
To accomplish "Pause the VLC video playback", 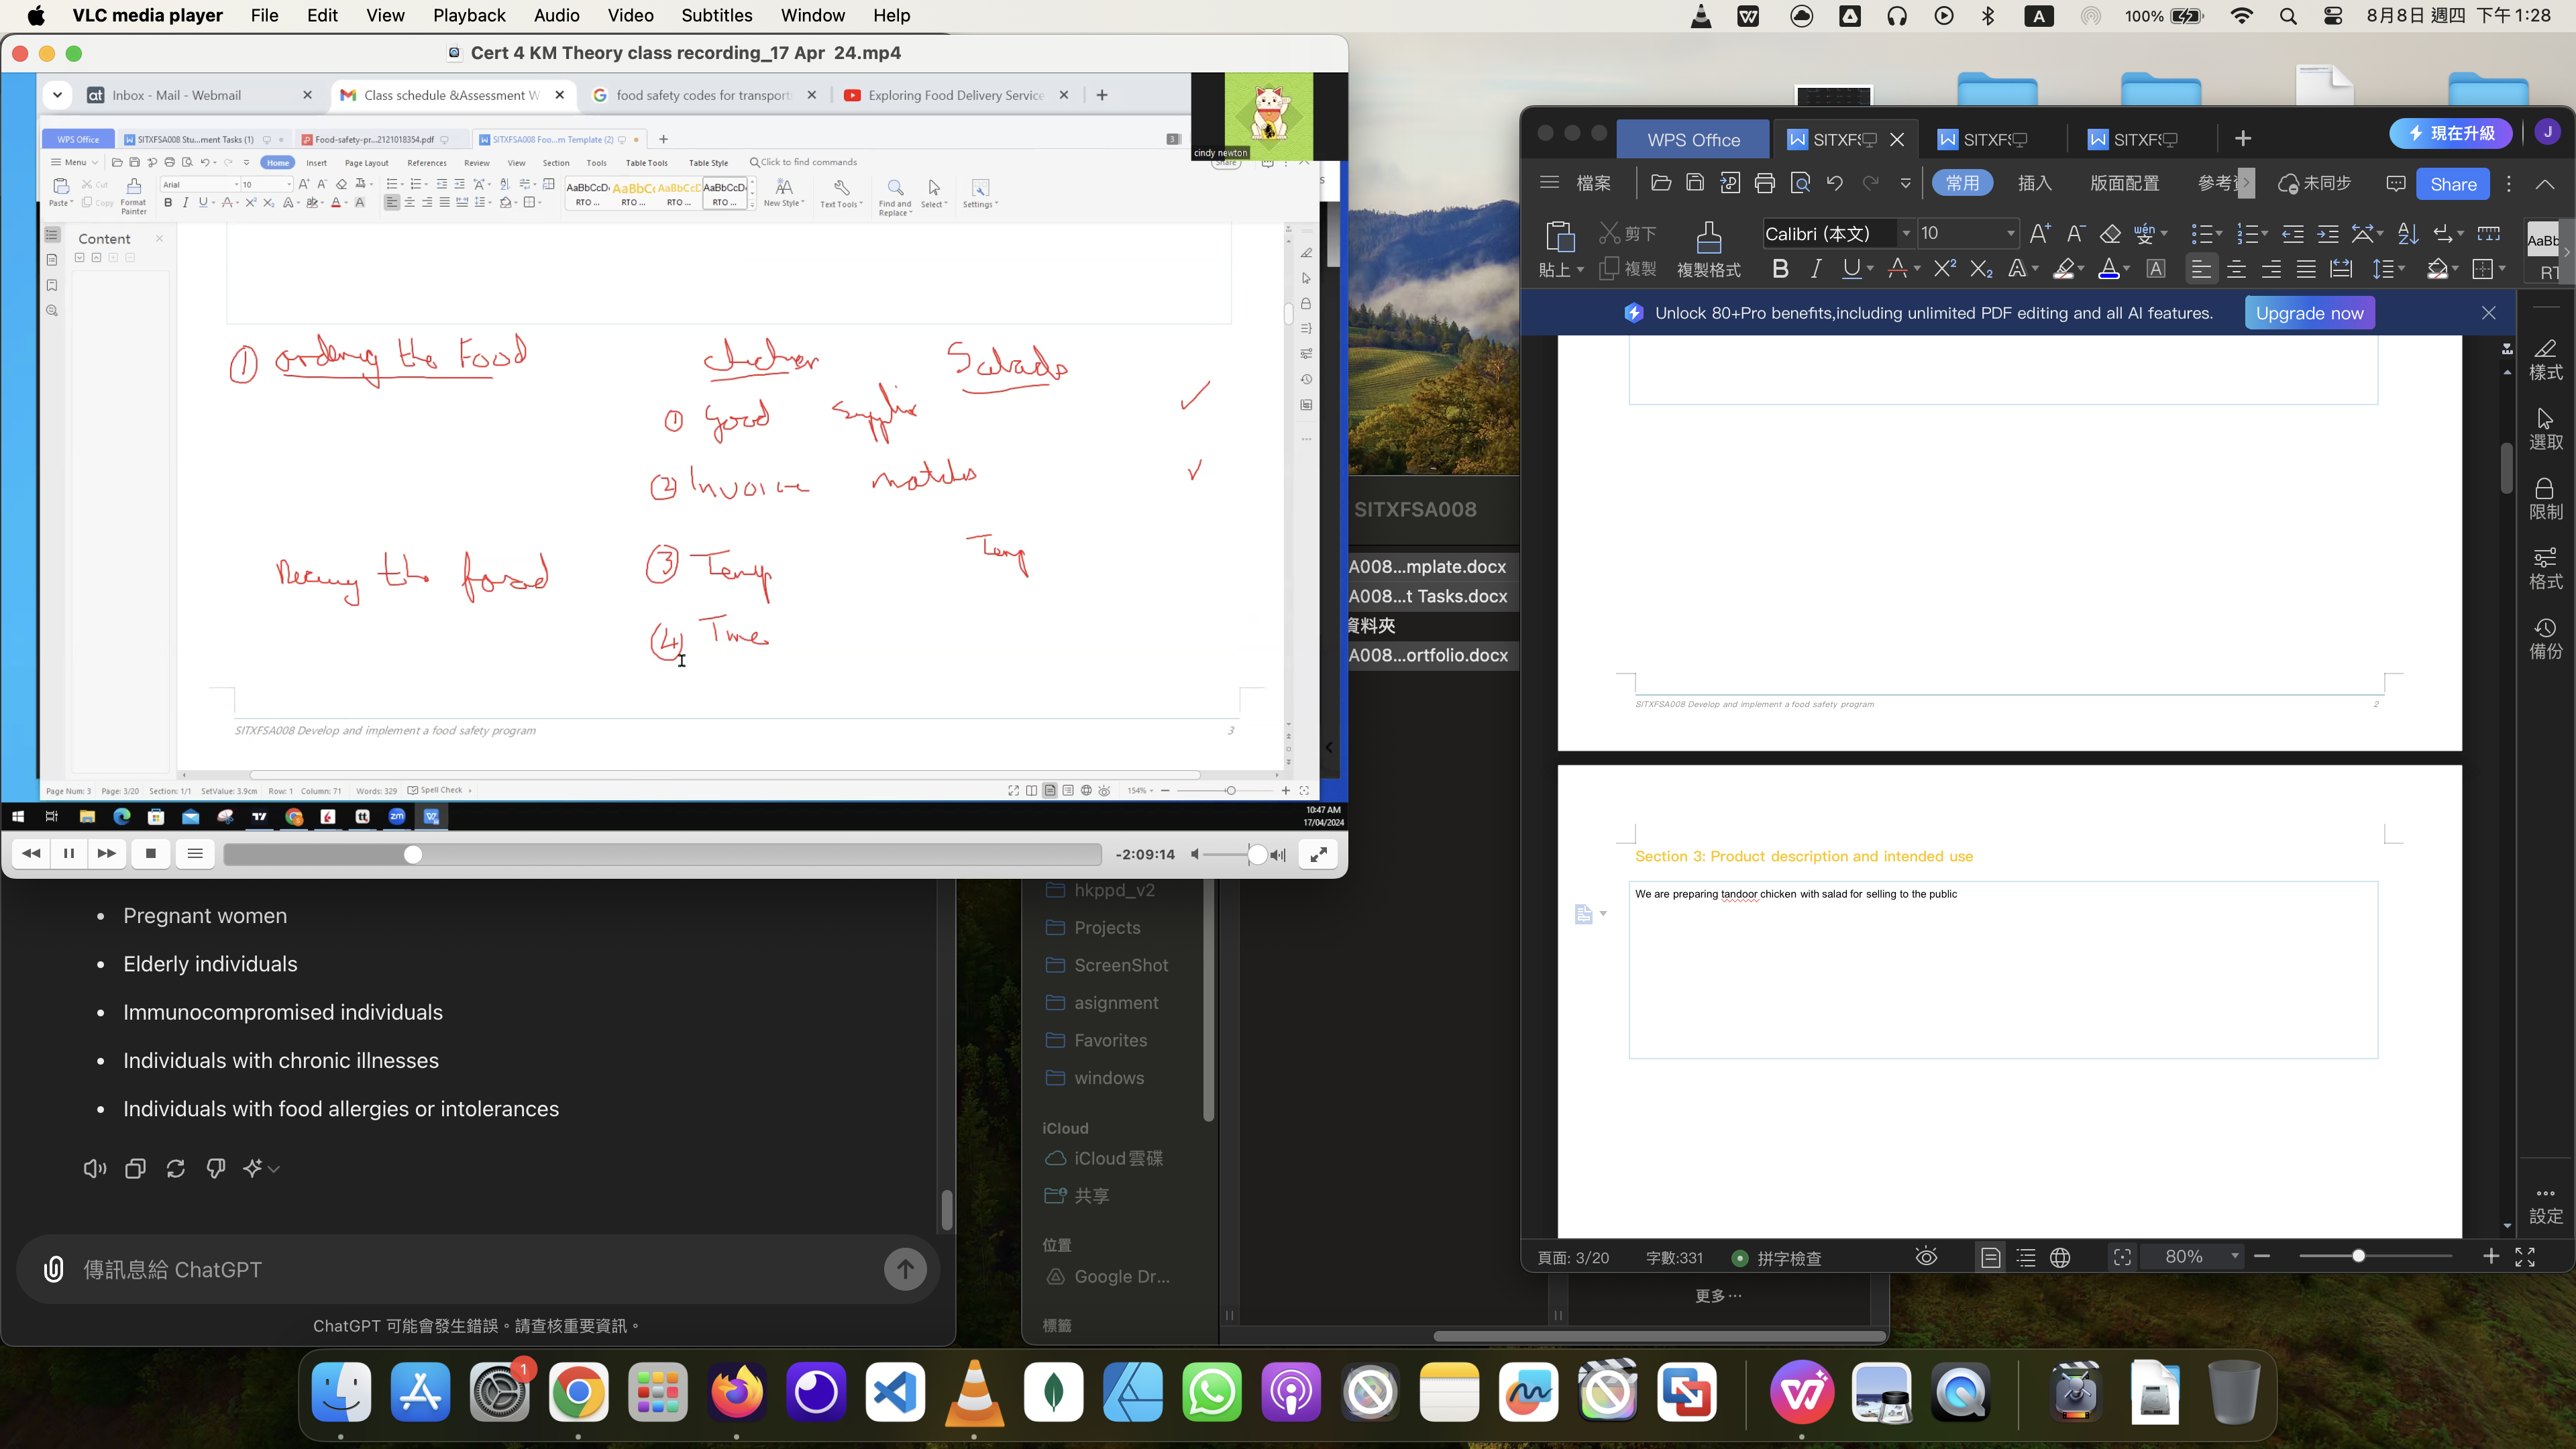I will pyautogui.click(x=69, y=853).
